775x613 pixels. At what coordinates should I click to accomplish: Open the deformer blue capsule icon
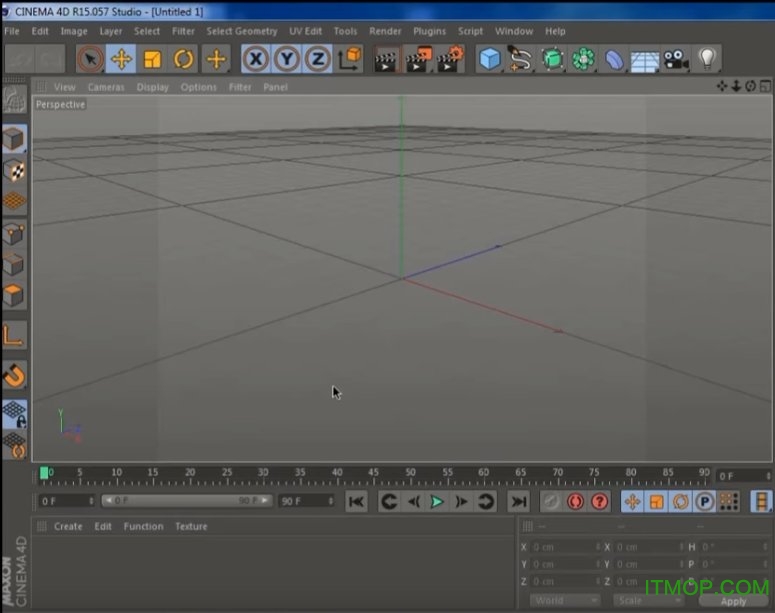tap(614, 60)
